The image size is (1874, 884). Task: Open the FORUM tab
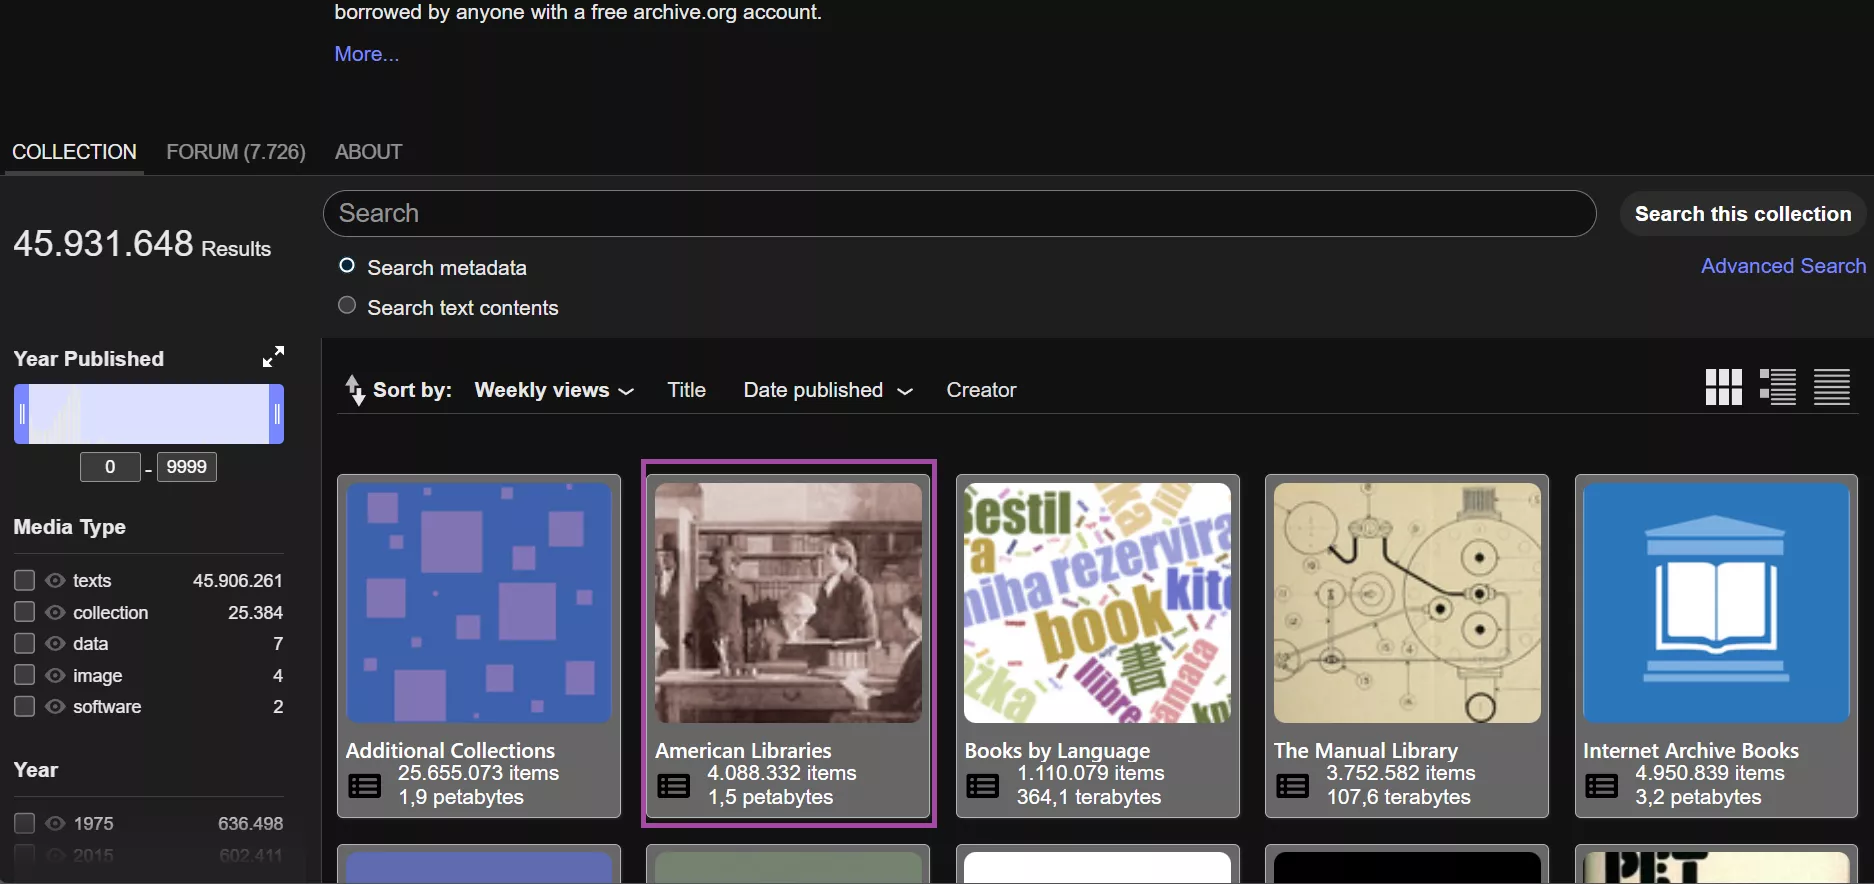pos(236,152)
